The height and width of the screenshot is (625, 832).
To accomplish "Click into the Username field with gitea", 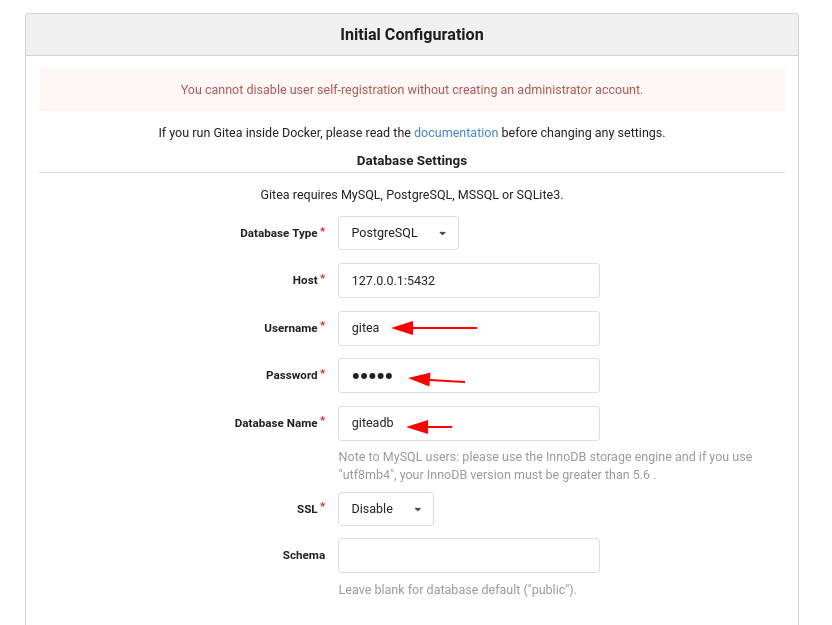I will coord(469,328).
